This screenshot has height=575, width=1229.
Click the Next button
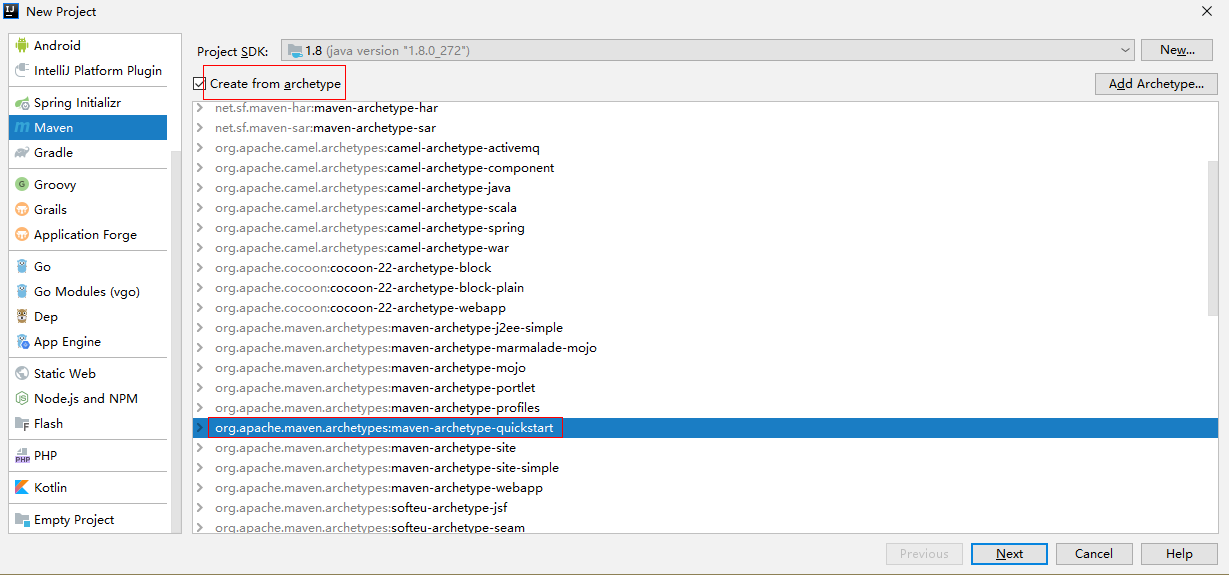point(1009,554)
